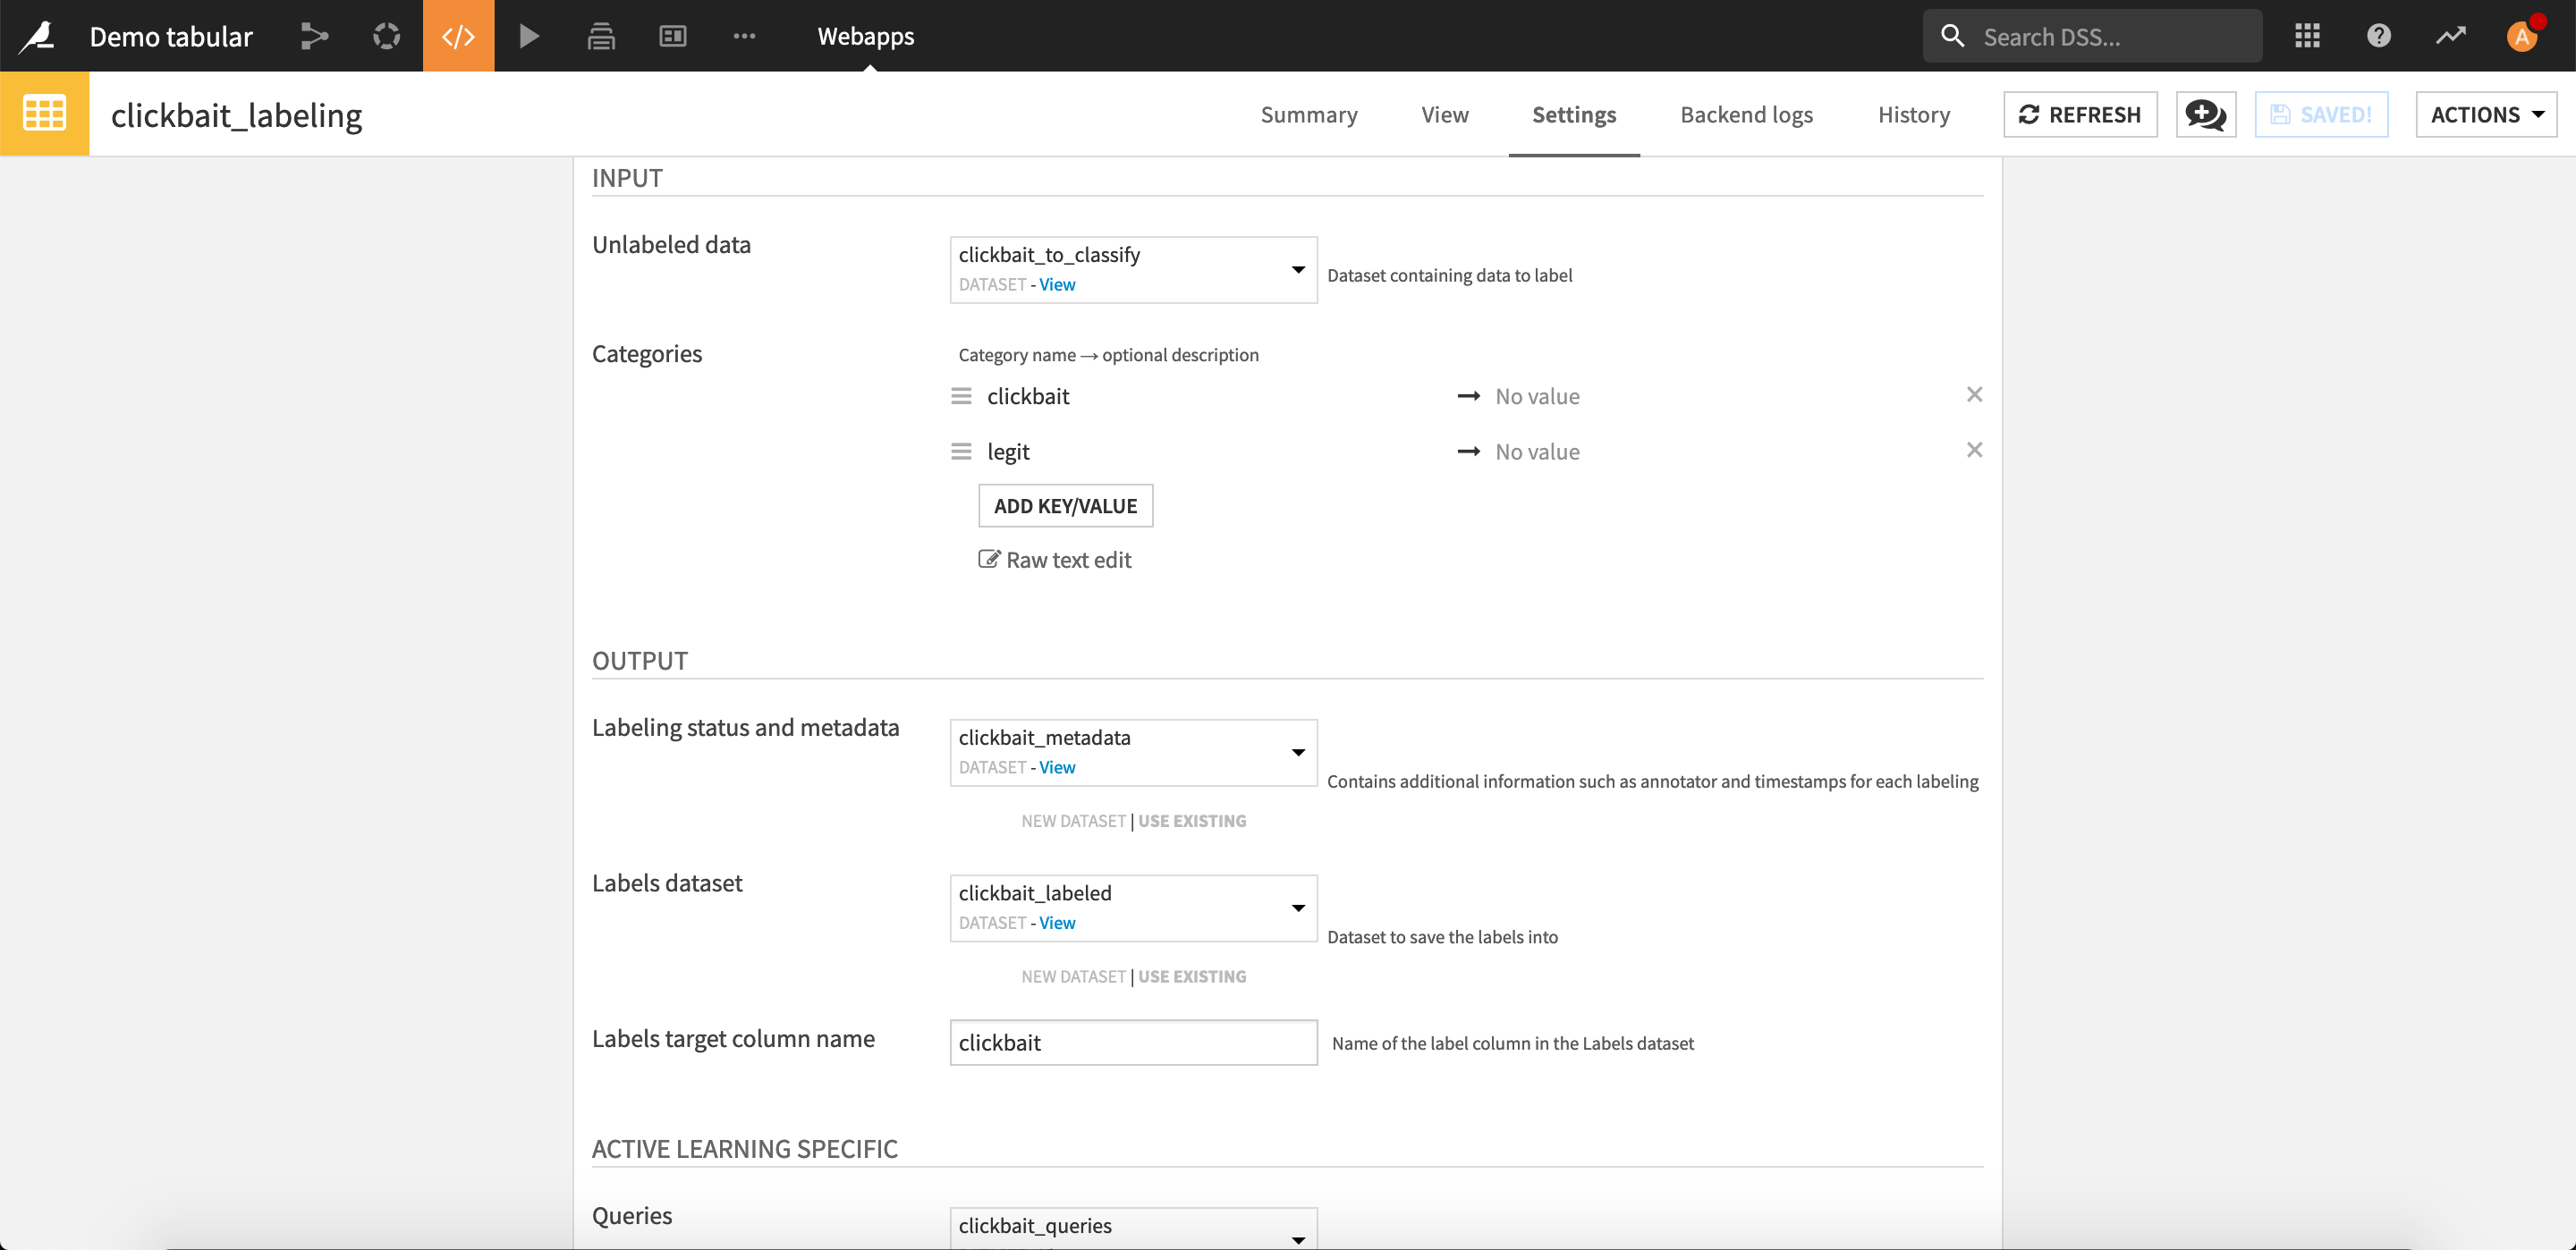Click the SAVED! button

point(2321,114)
